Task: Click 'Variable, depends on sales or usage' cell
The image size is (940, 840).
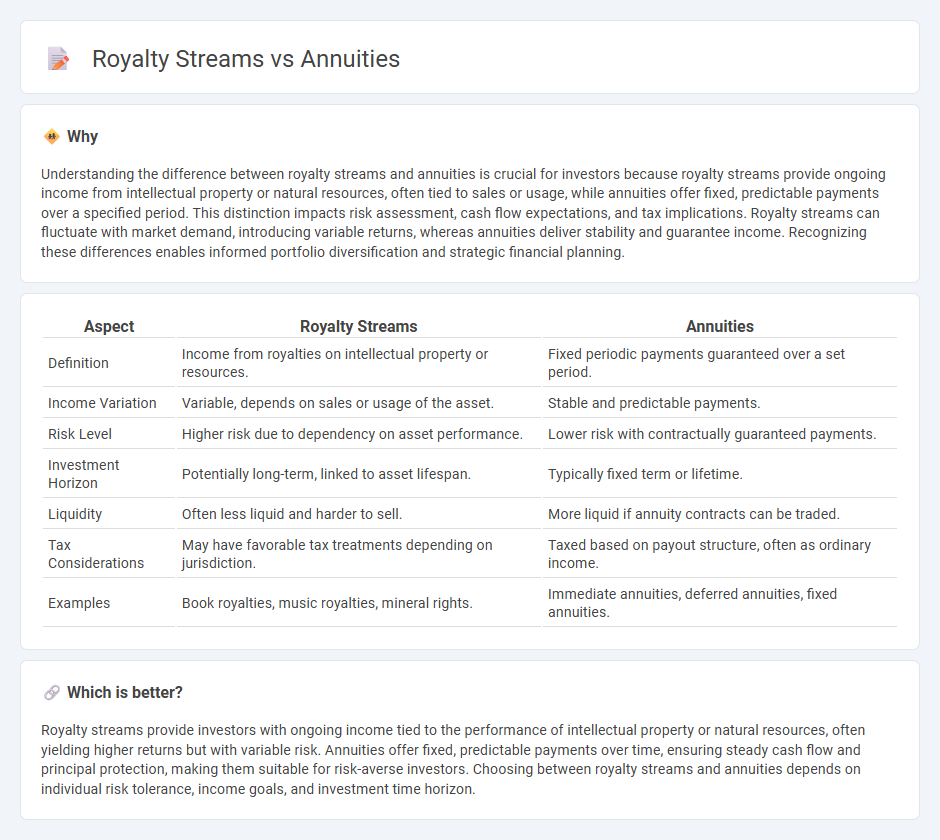Action: (358, 403)
